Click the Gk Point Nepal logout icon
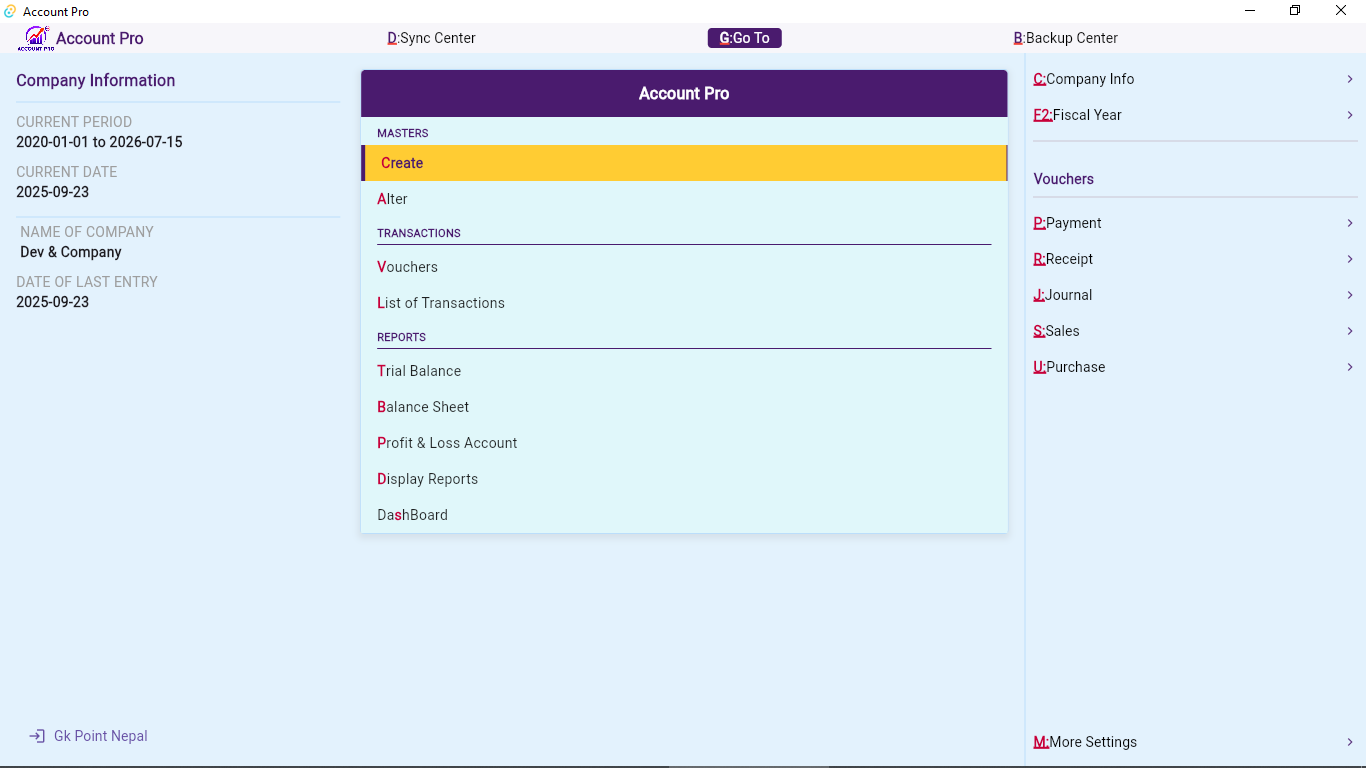1366x768 pixels. coord(37,736)
